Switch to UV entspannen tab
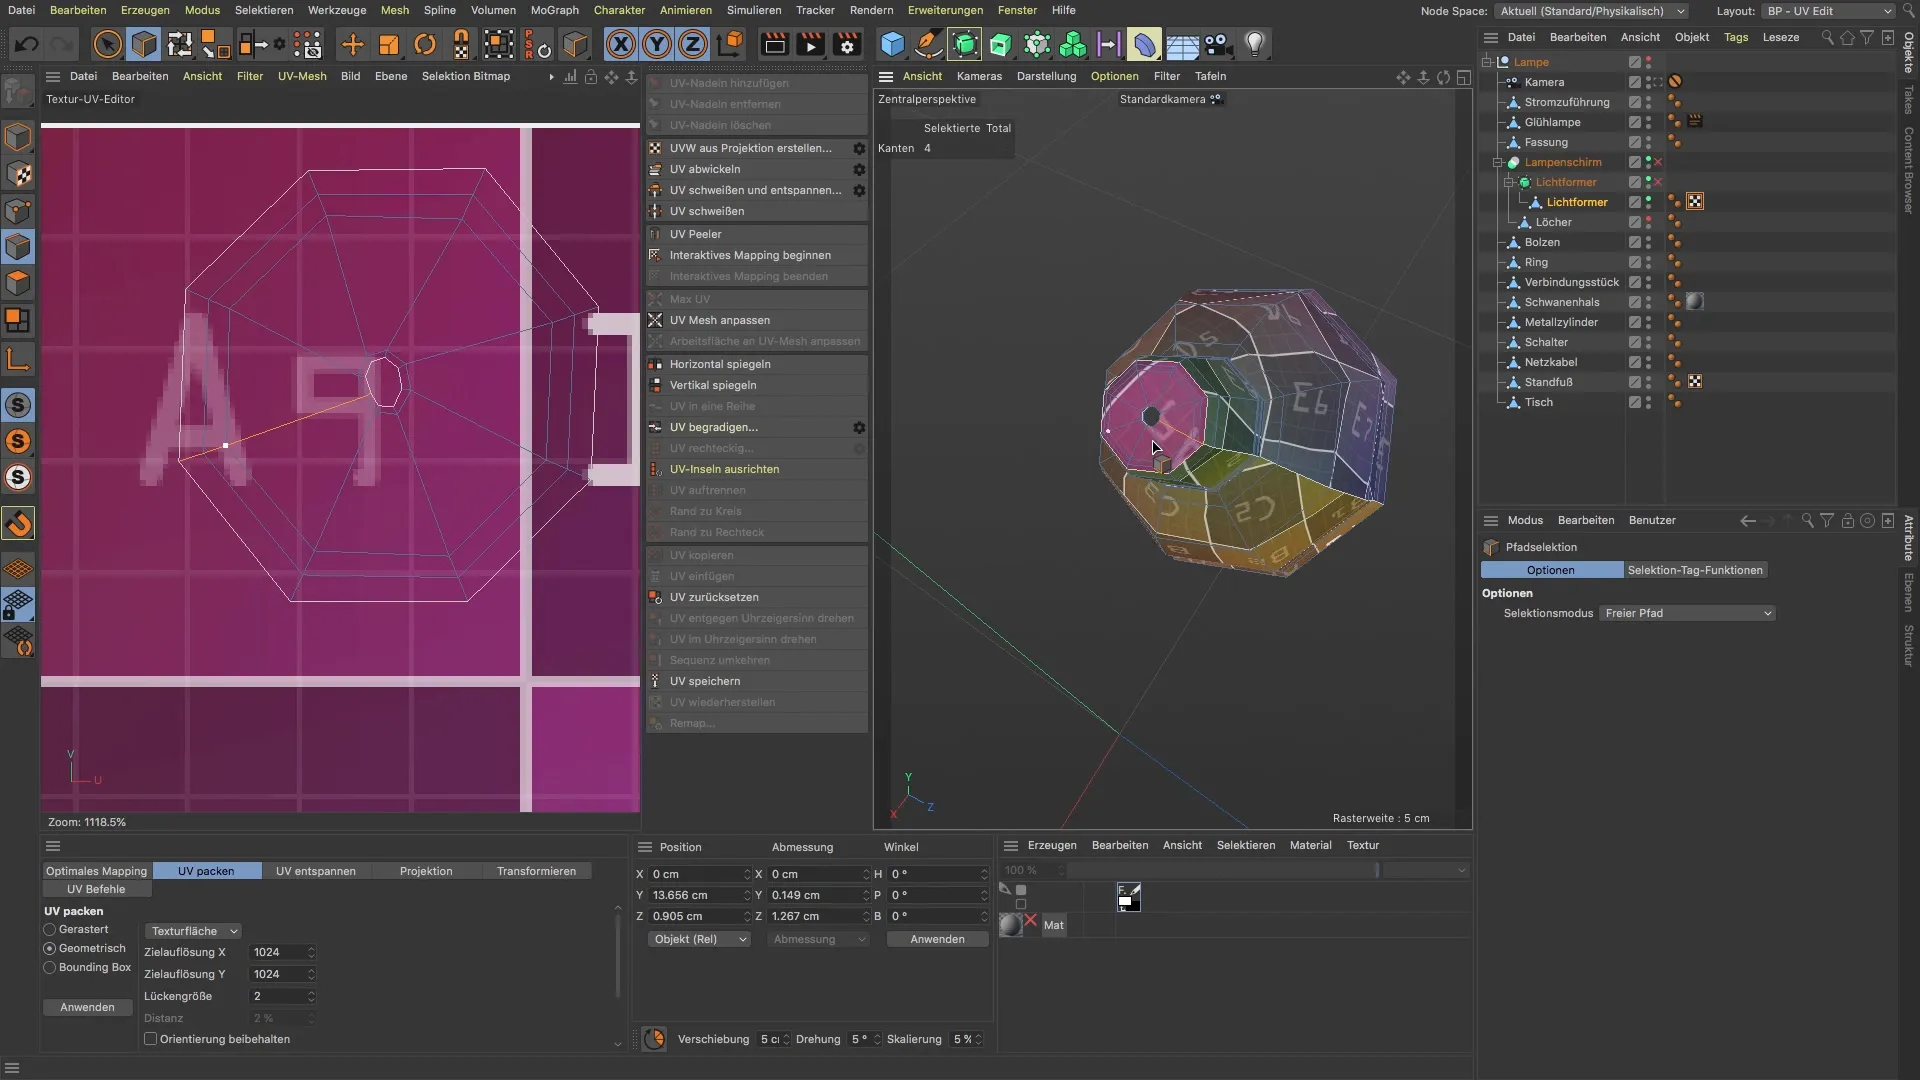 point(316,871)
